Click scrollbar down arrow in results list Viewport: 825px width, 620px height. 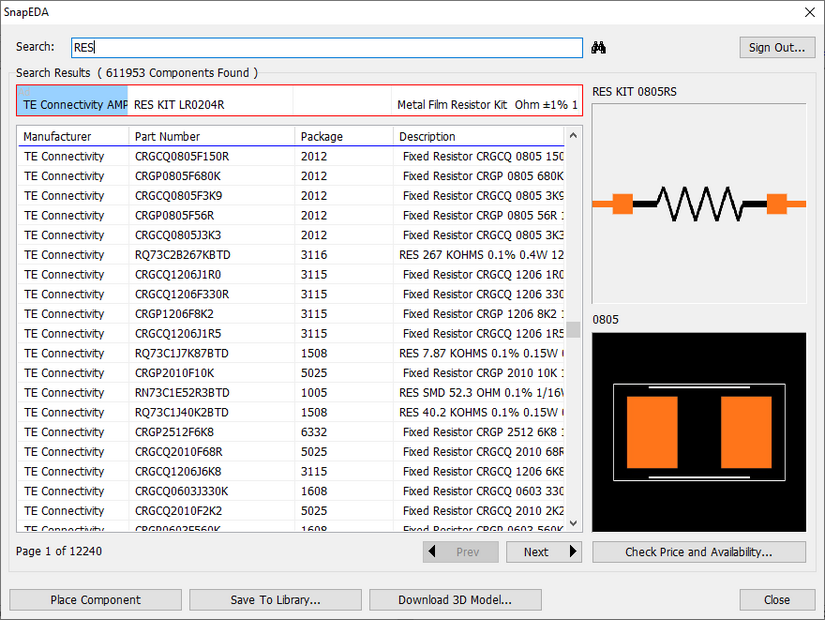pos(573,523)
